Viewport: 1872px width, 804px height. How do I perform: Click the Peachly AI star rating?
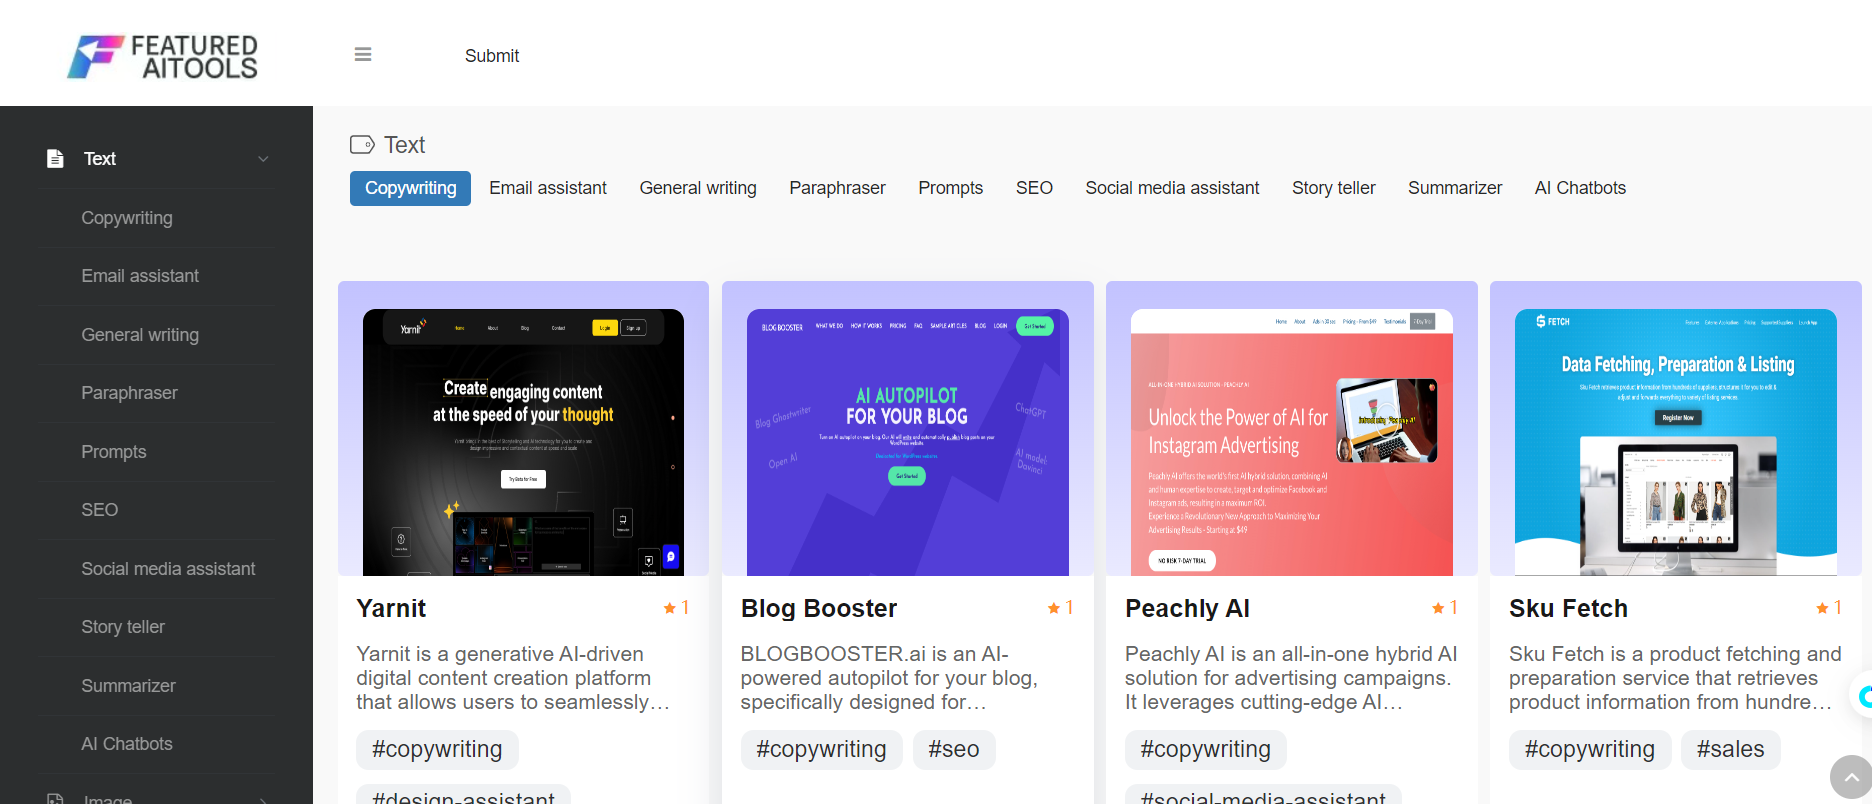[x=1445, y=607]
